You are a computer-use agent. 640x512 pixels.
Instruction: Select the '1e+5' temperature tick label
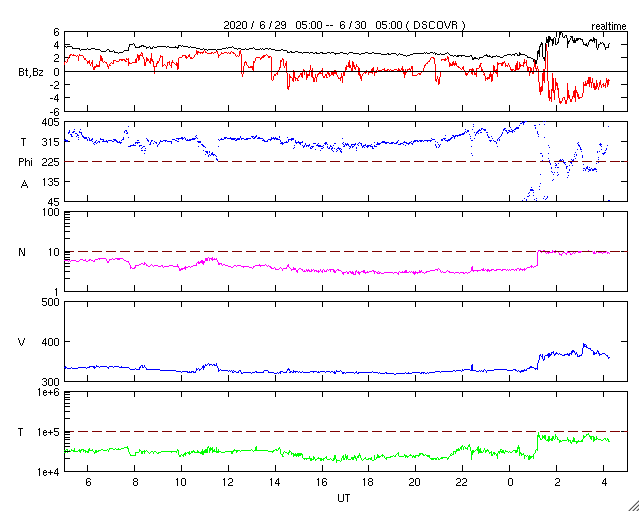tap(50, 432)
